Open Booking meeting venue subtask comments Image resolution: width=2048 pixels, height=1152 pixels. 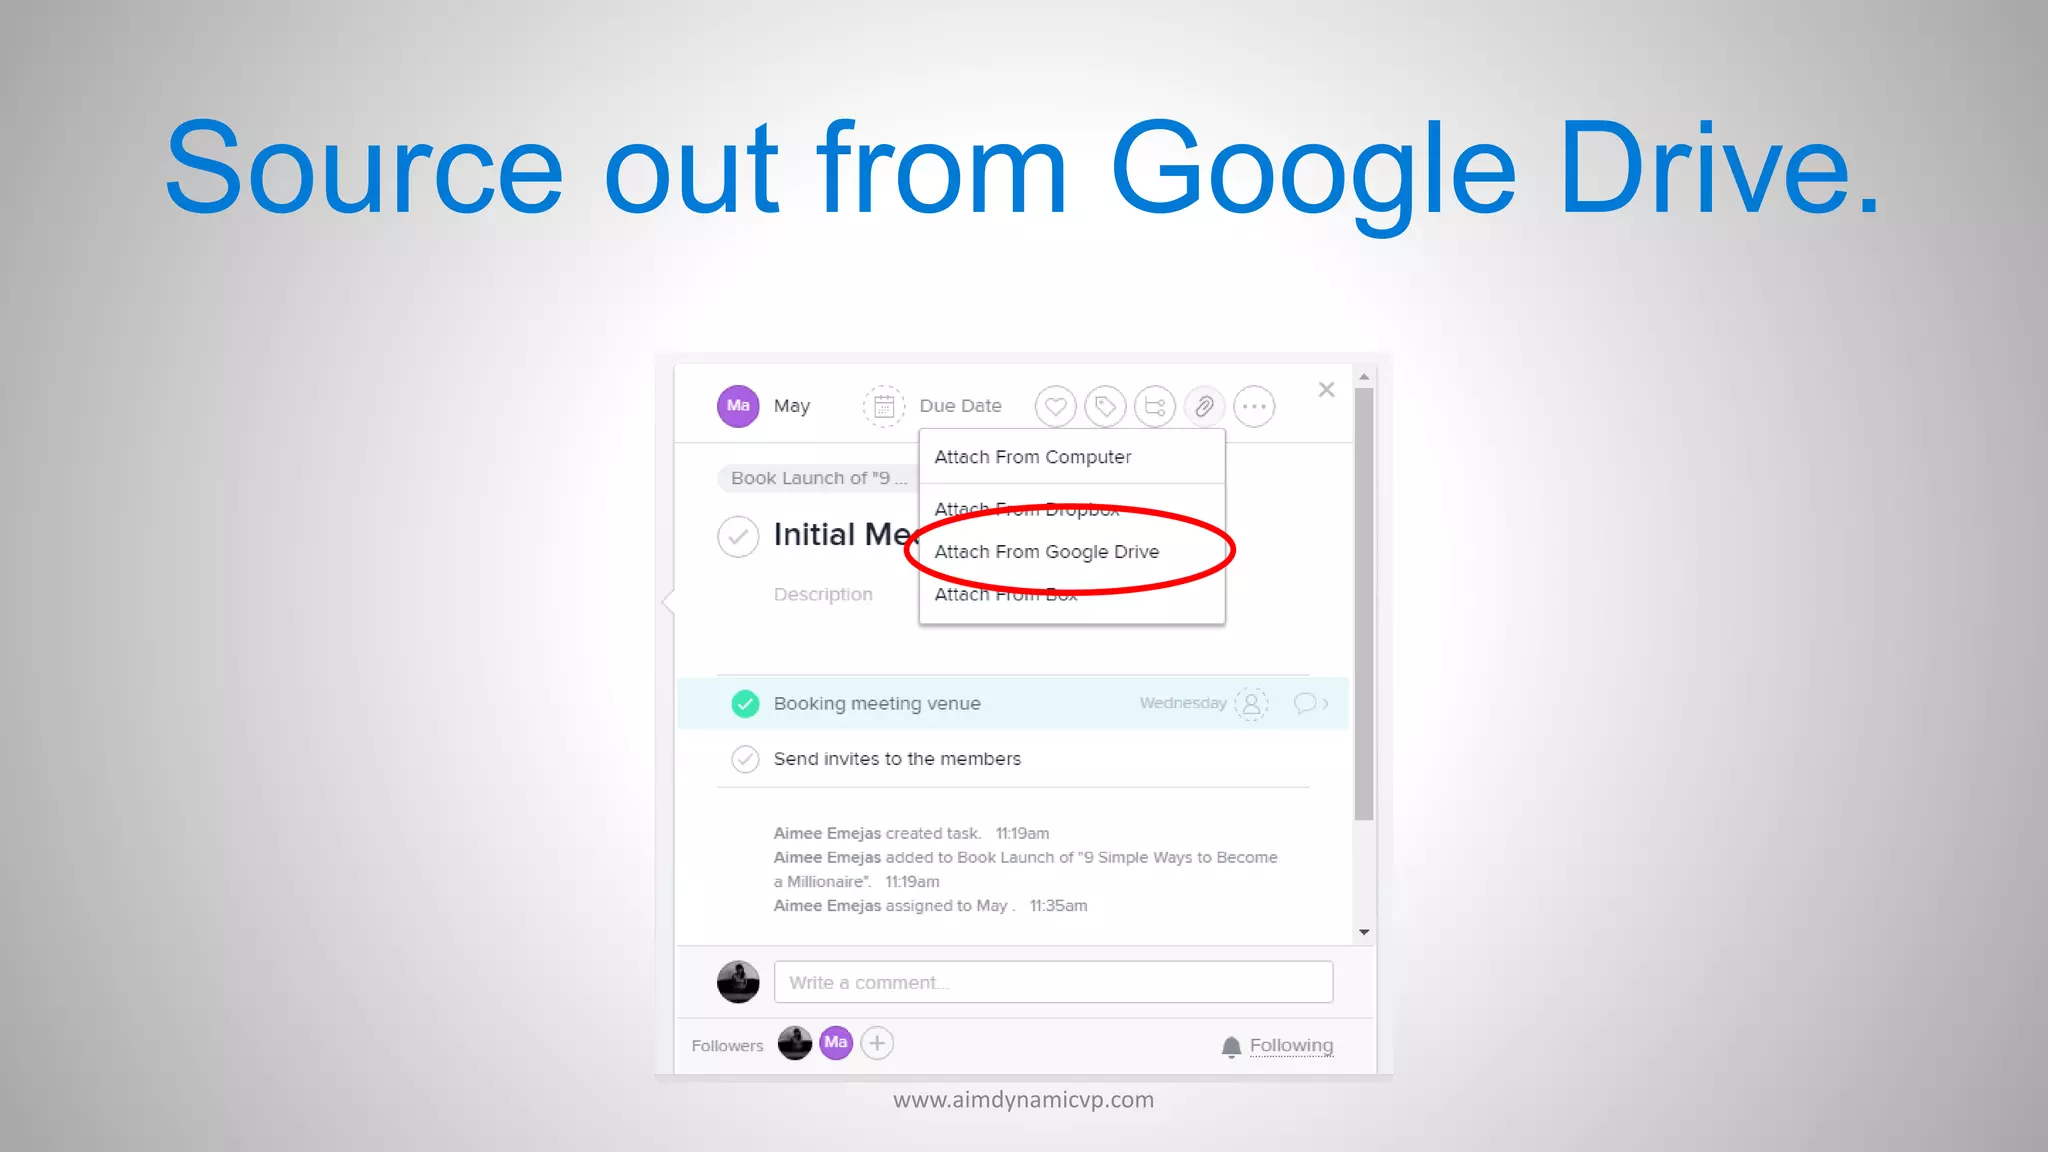tap(1310, 704)
